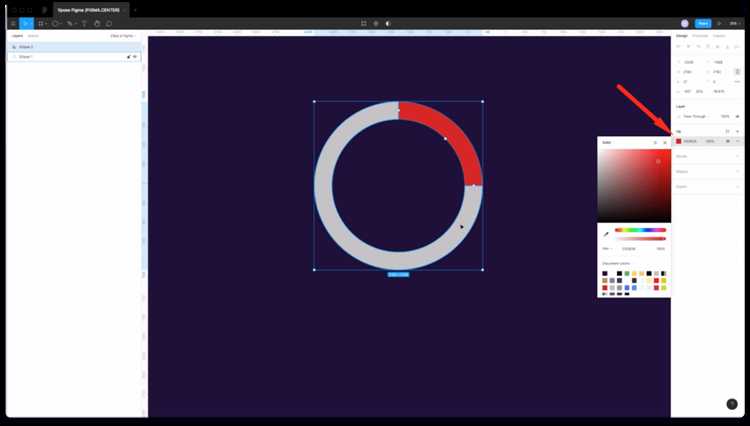This screenshot has height=426, width=750.
Task: Remove the fill with minus icon
Action: (x=738, y=141)
